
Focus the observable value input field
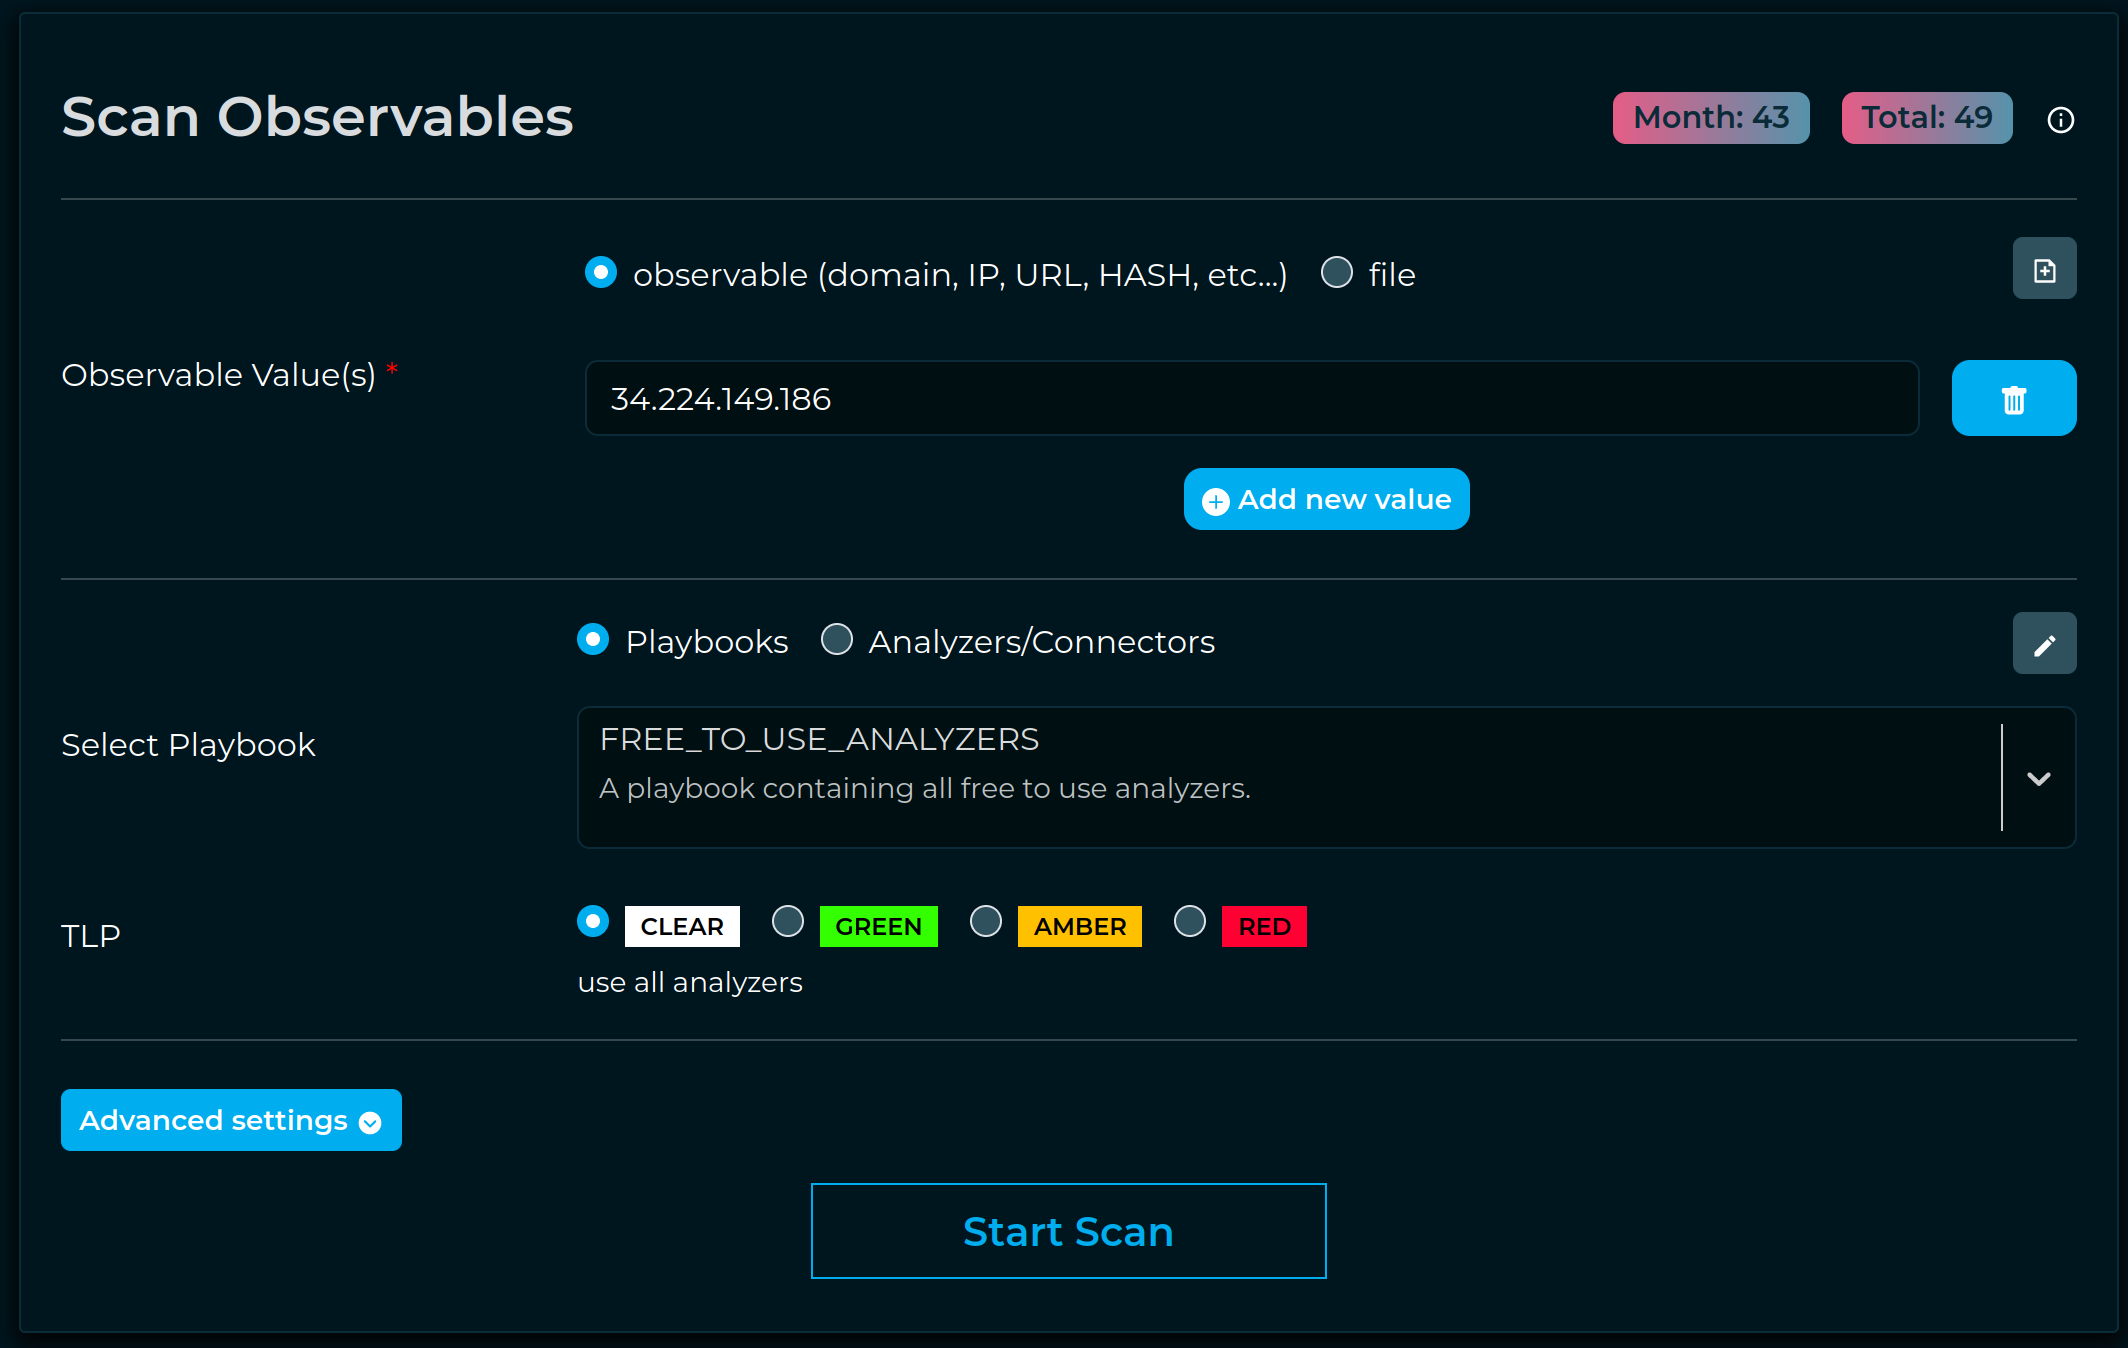pos(1251,398)
